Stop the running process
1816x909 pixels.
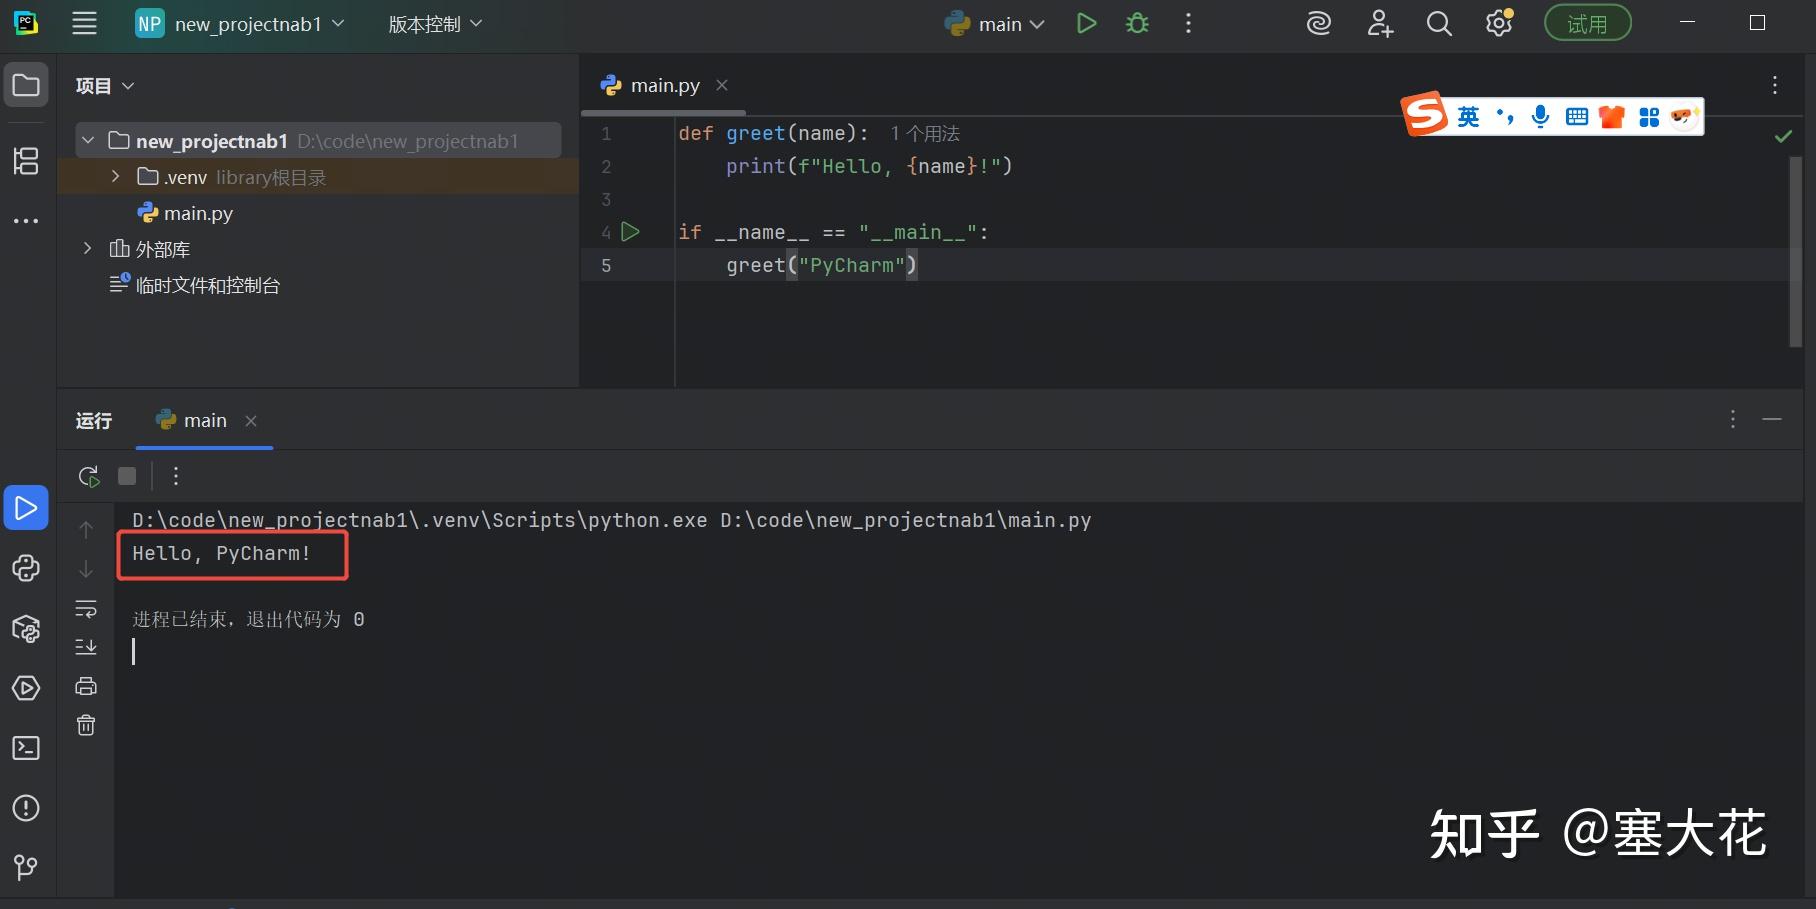tap(127, 476)
